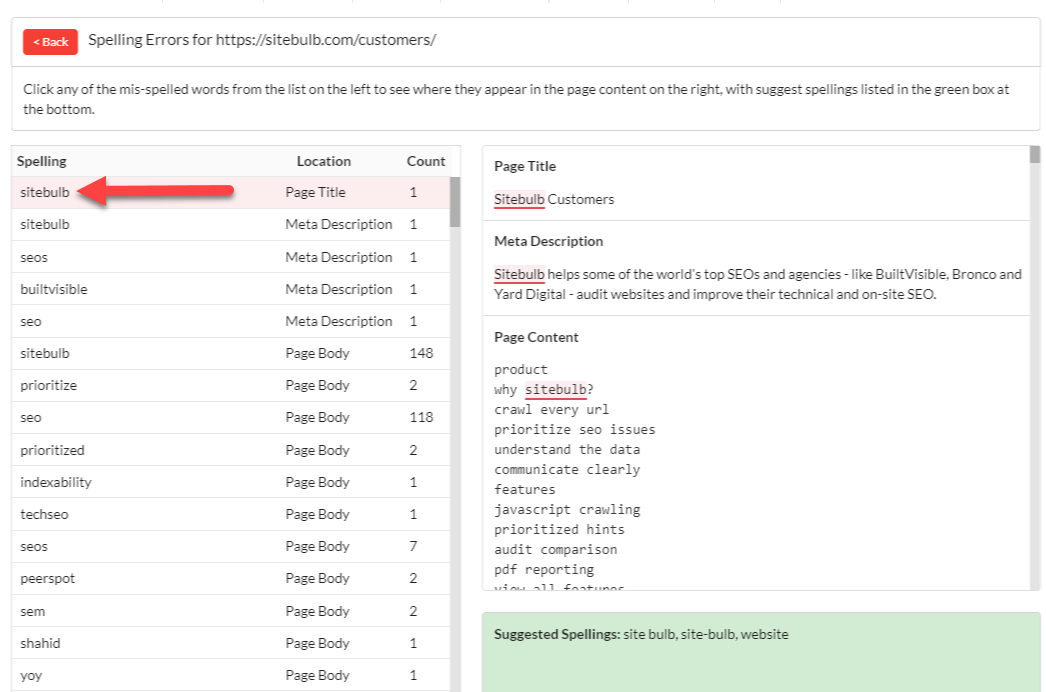Select the indexability spelling row

click(x=231, y=482)
